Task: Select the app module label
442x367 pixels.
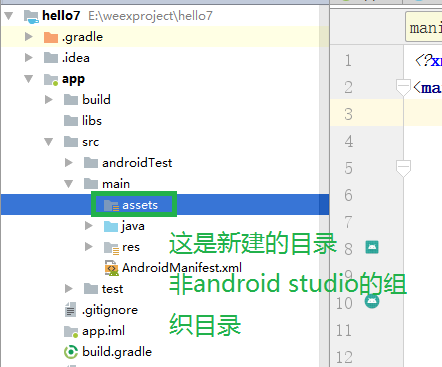Action: coord(73,79)
